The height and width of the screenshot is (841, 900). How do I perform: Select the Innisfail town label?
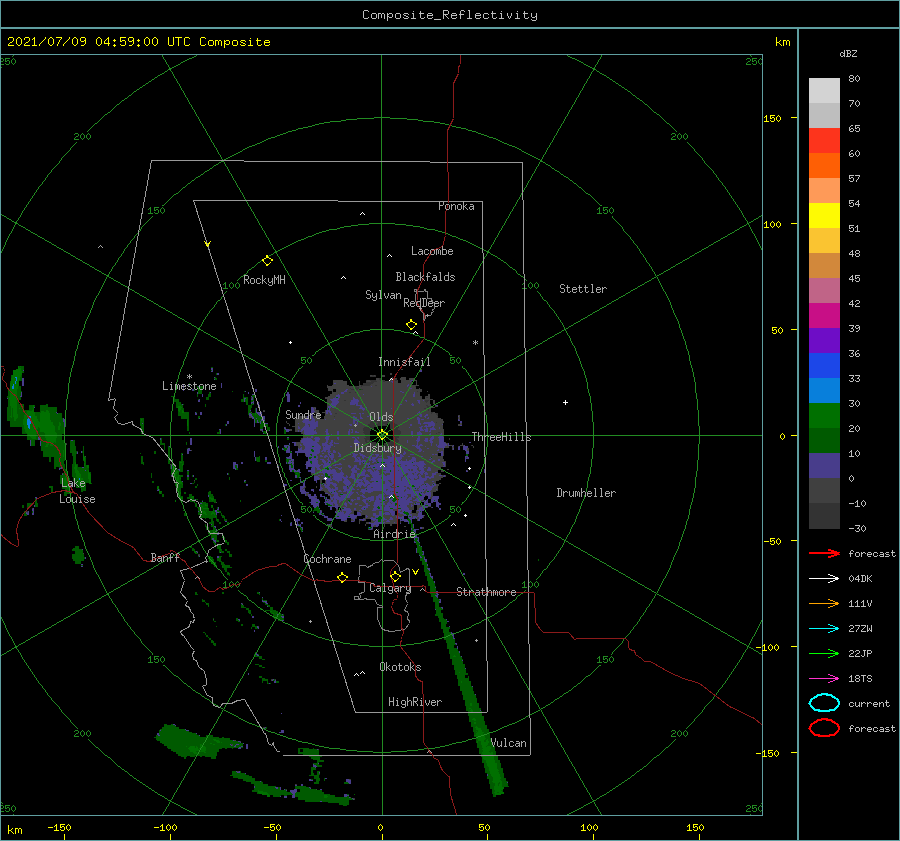[404, 362]
